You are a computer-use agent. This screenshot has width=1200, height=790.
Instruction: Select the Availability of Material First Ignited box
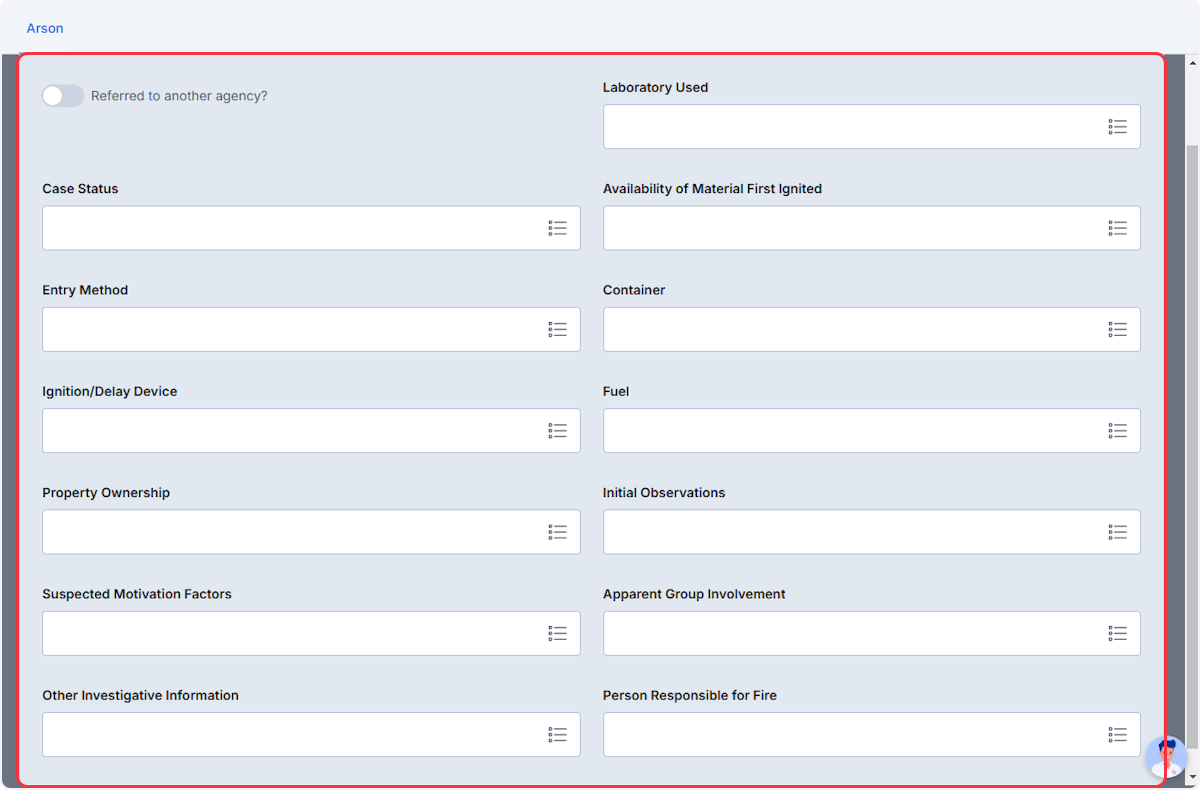[x=871, y=228]
